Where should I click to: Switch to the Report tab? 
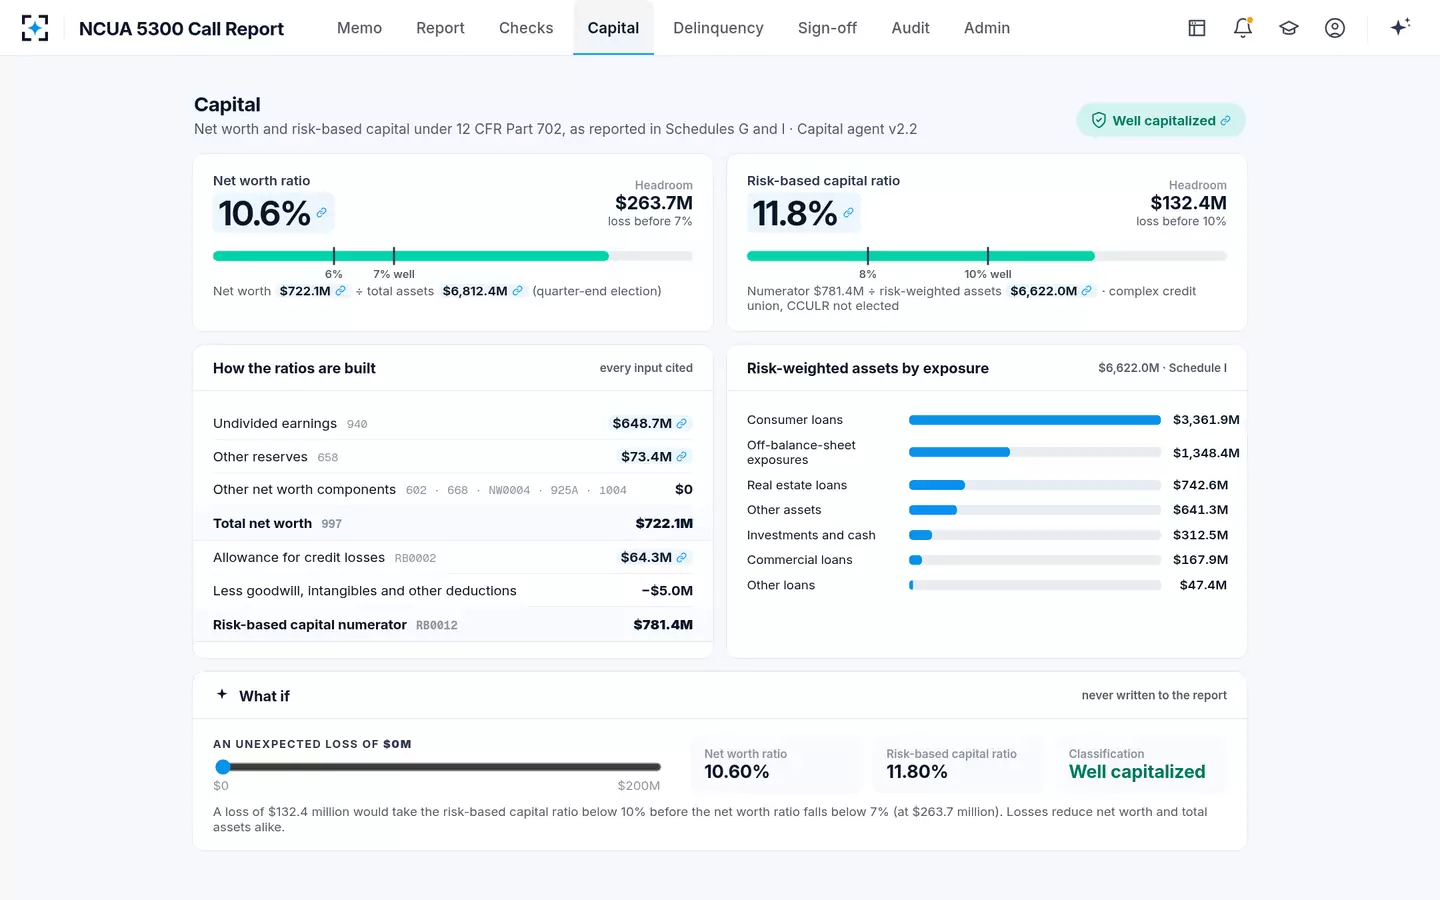tap(440, 28)
